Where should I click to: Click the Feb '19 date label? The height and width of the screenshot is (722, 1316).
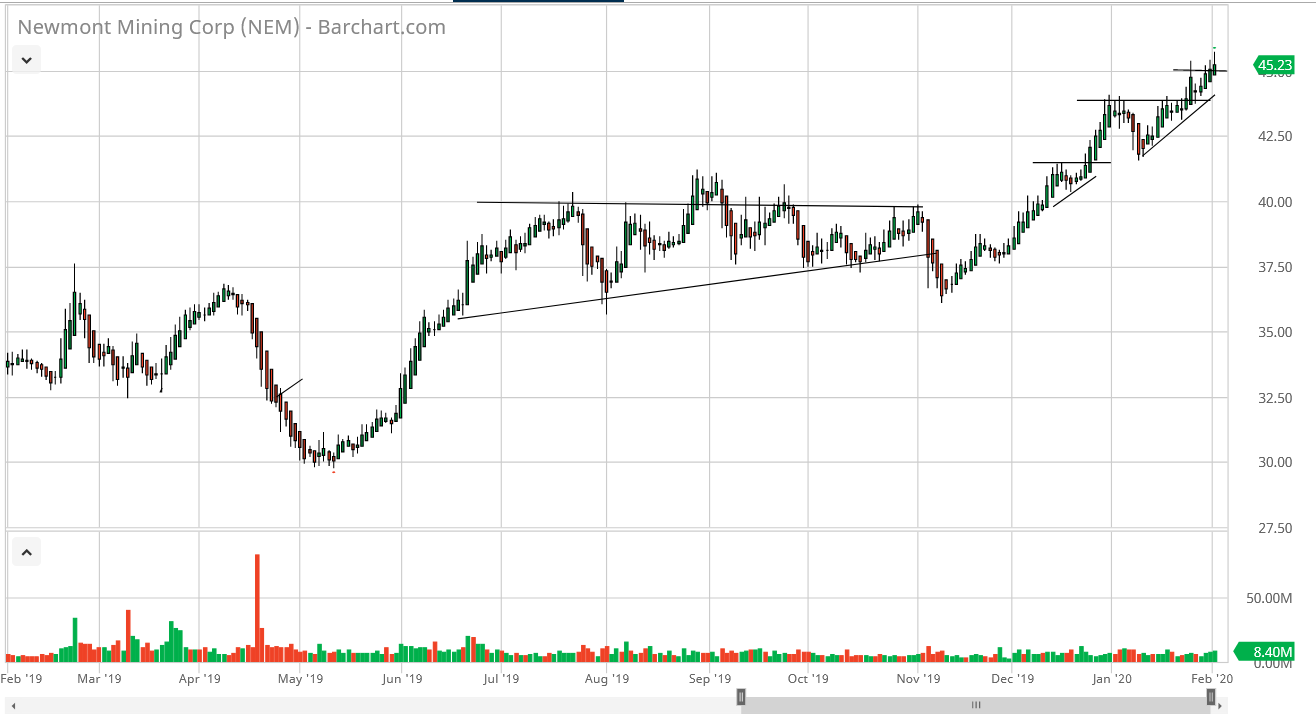[22, 679]
